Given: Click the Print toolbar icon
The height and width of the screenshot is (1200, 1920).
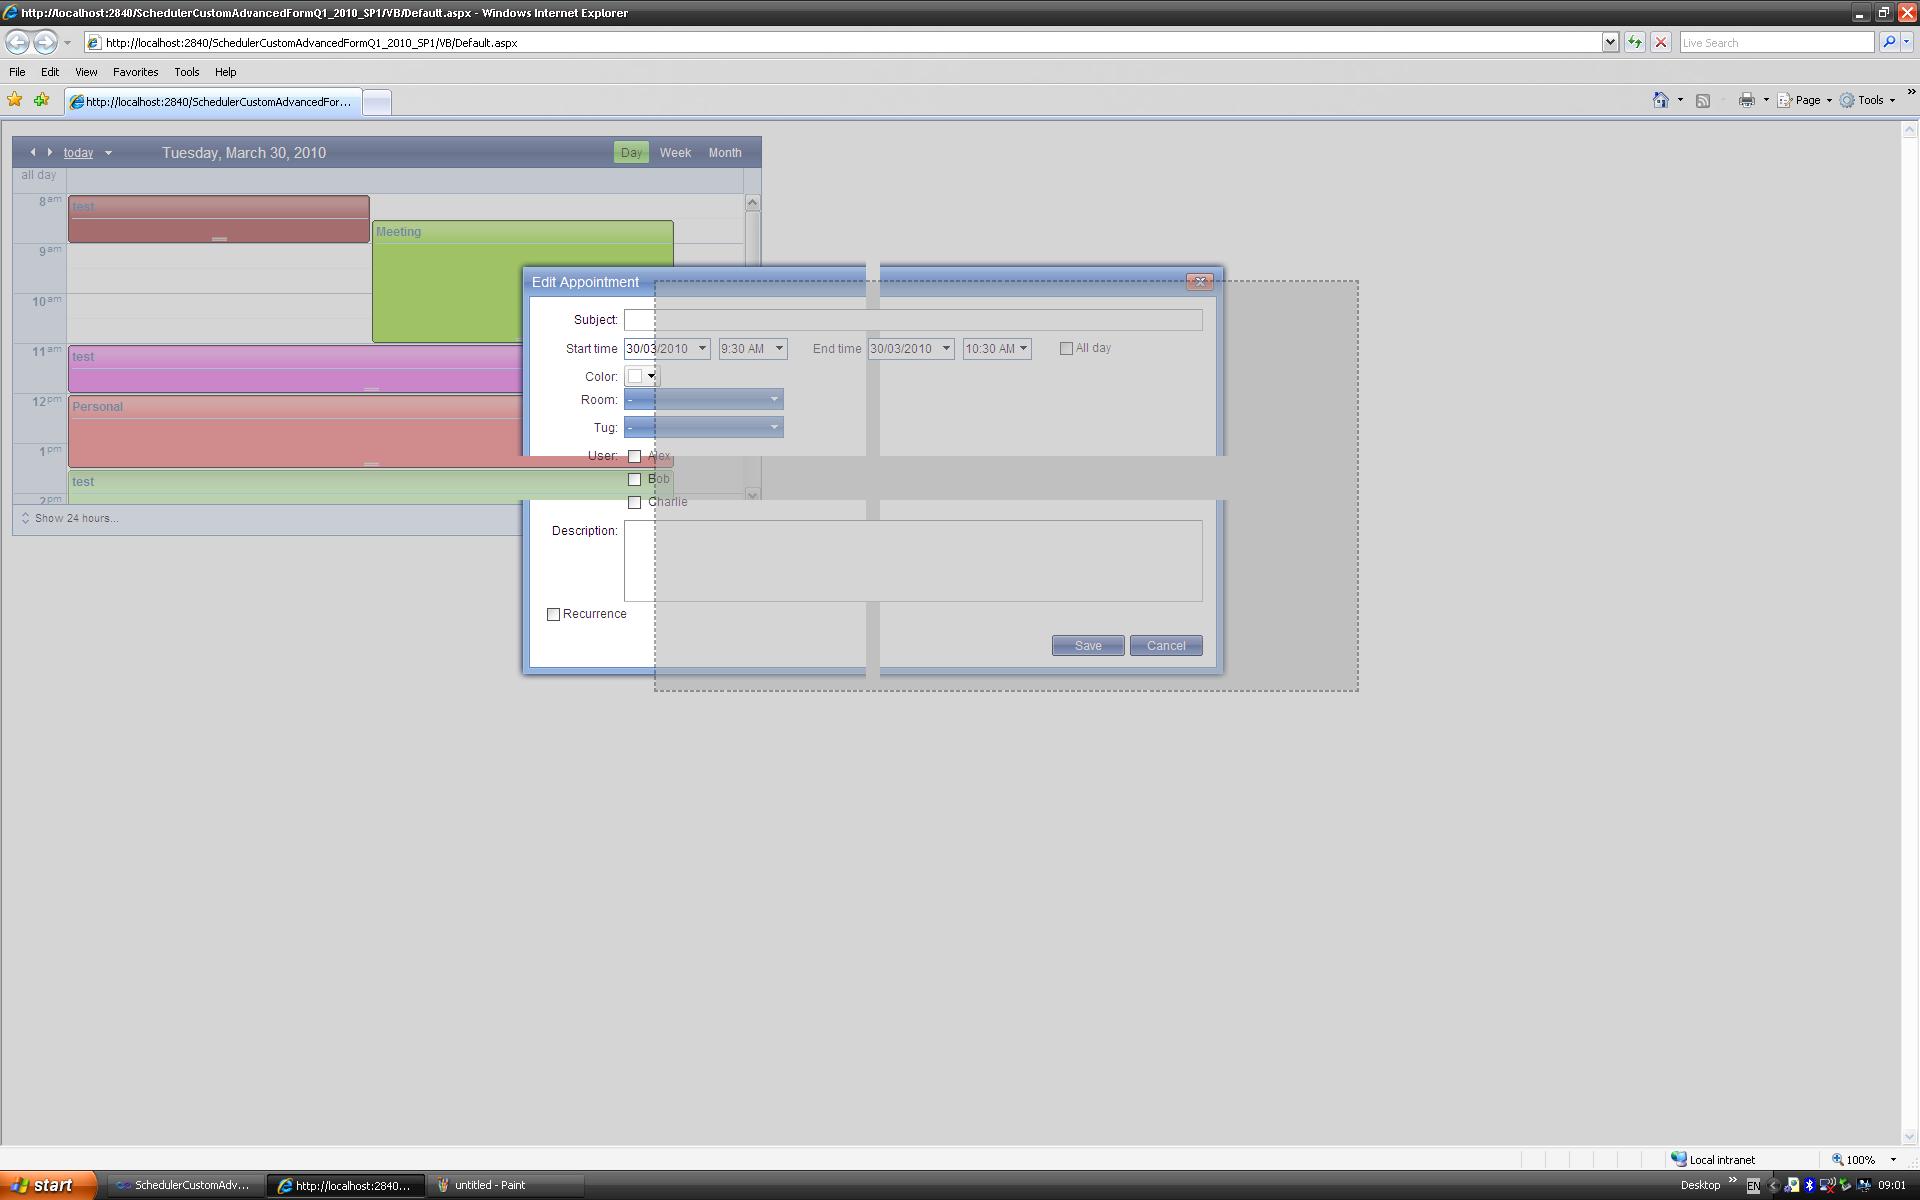Looking at the screenshot, I should tap(1746, 100).
